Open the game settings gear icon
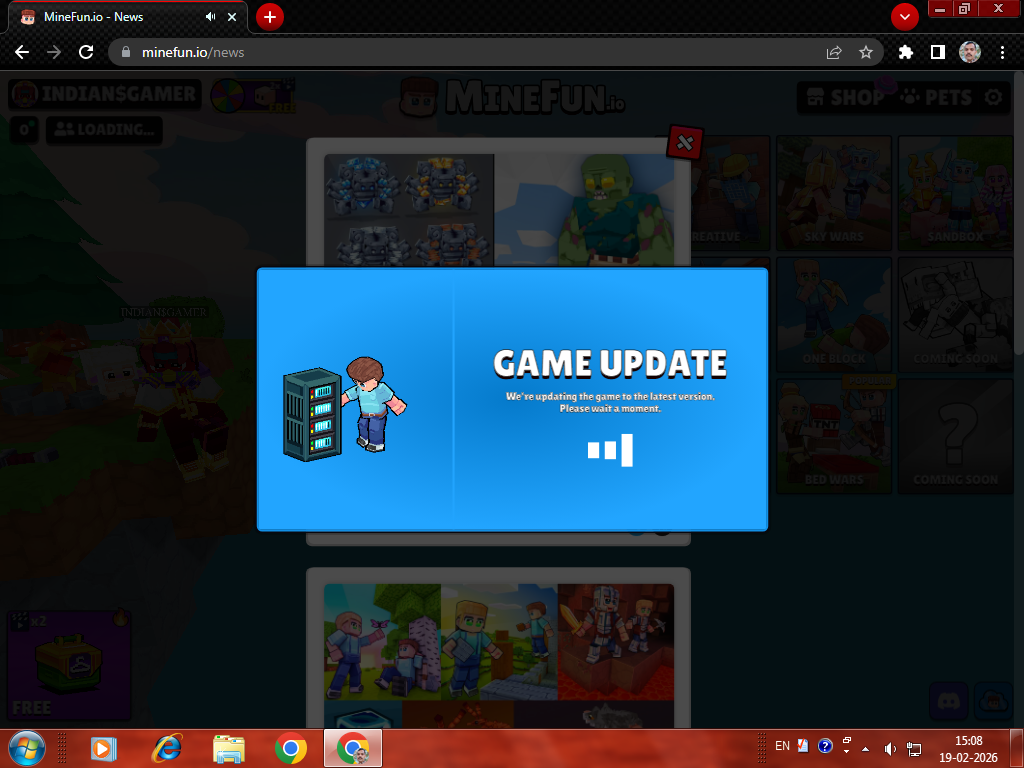Screen dimensions: 1024x776 click(992, 97)
